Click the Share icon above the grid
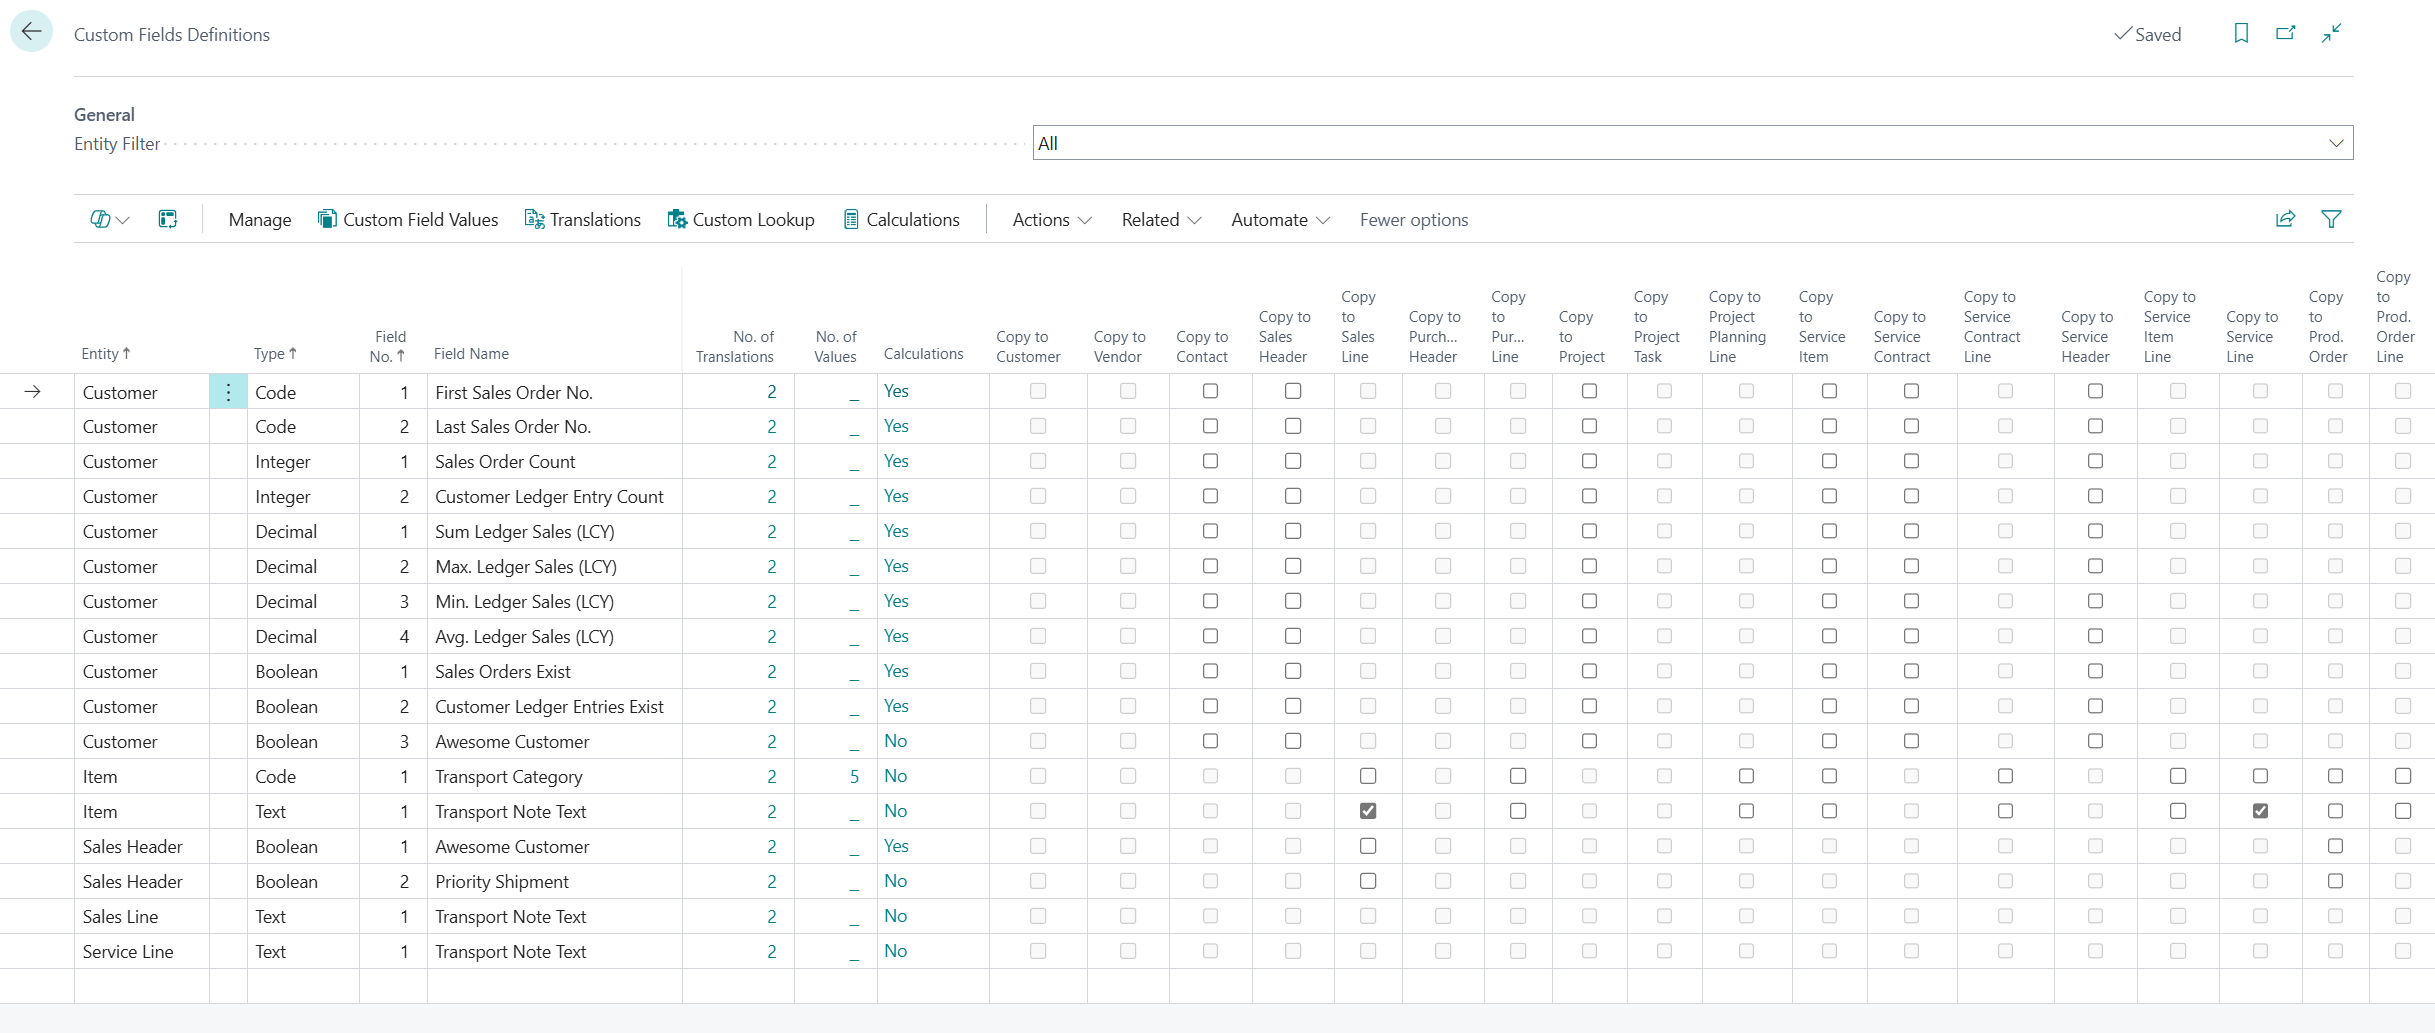 [2286, 219]
